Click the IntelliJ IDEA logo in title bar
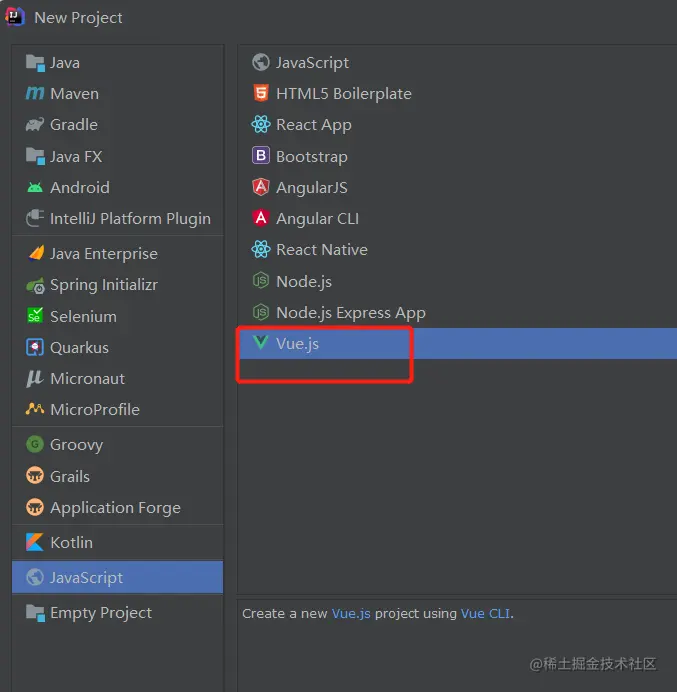 15,17
